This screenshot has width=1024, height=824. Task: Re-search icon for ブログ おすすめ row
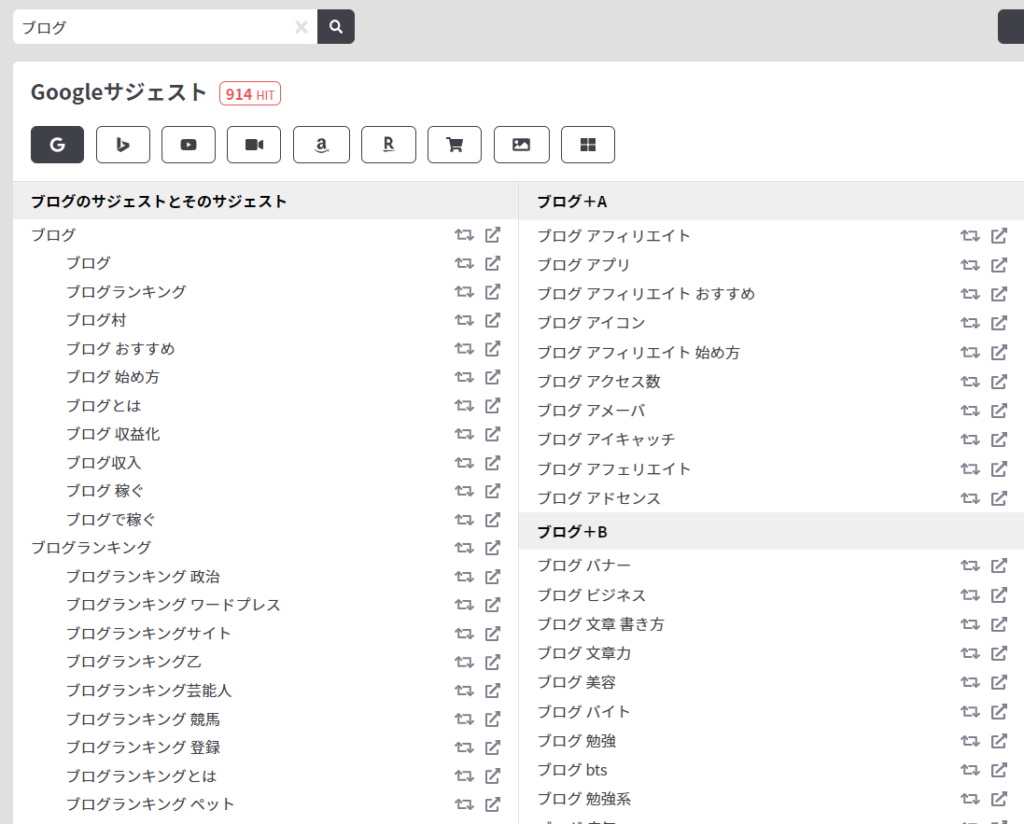(464, 349)
